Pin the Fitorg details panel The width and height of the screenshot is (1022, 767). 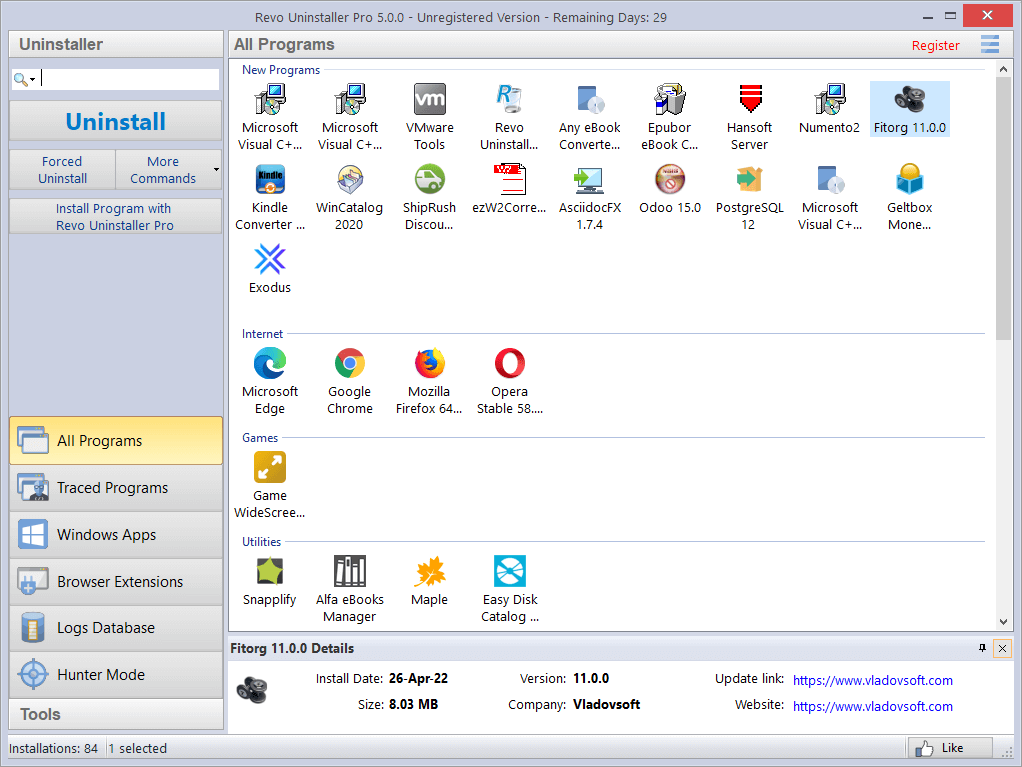click(982, 649)
